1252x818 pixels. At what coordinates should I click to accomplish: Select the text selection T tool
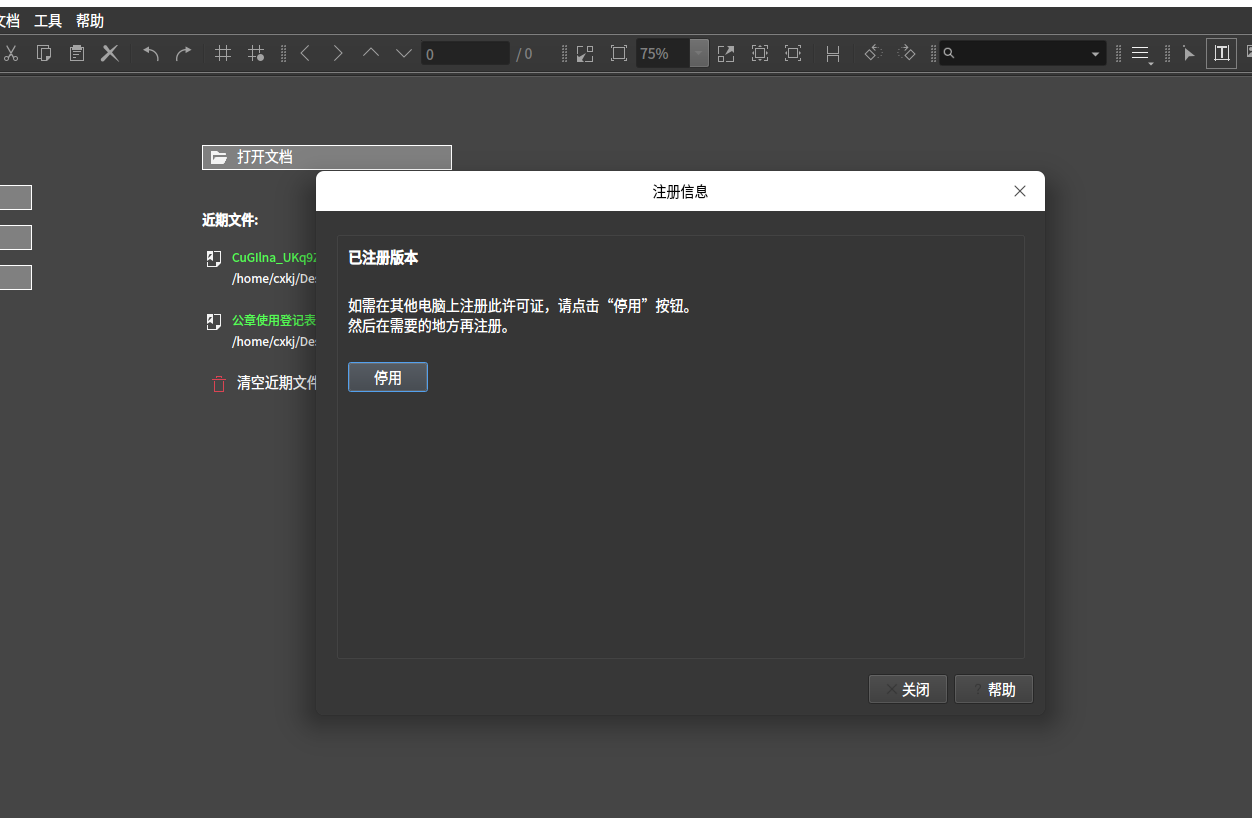1221,54
